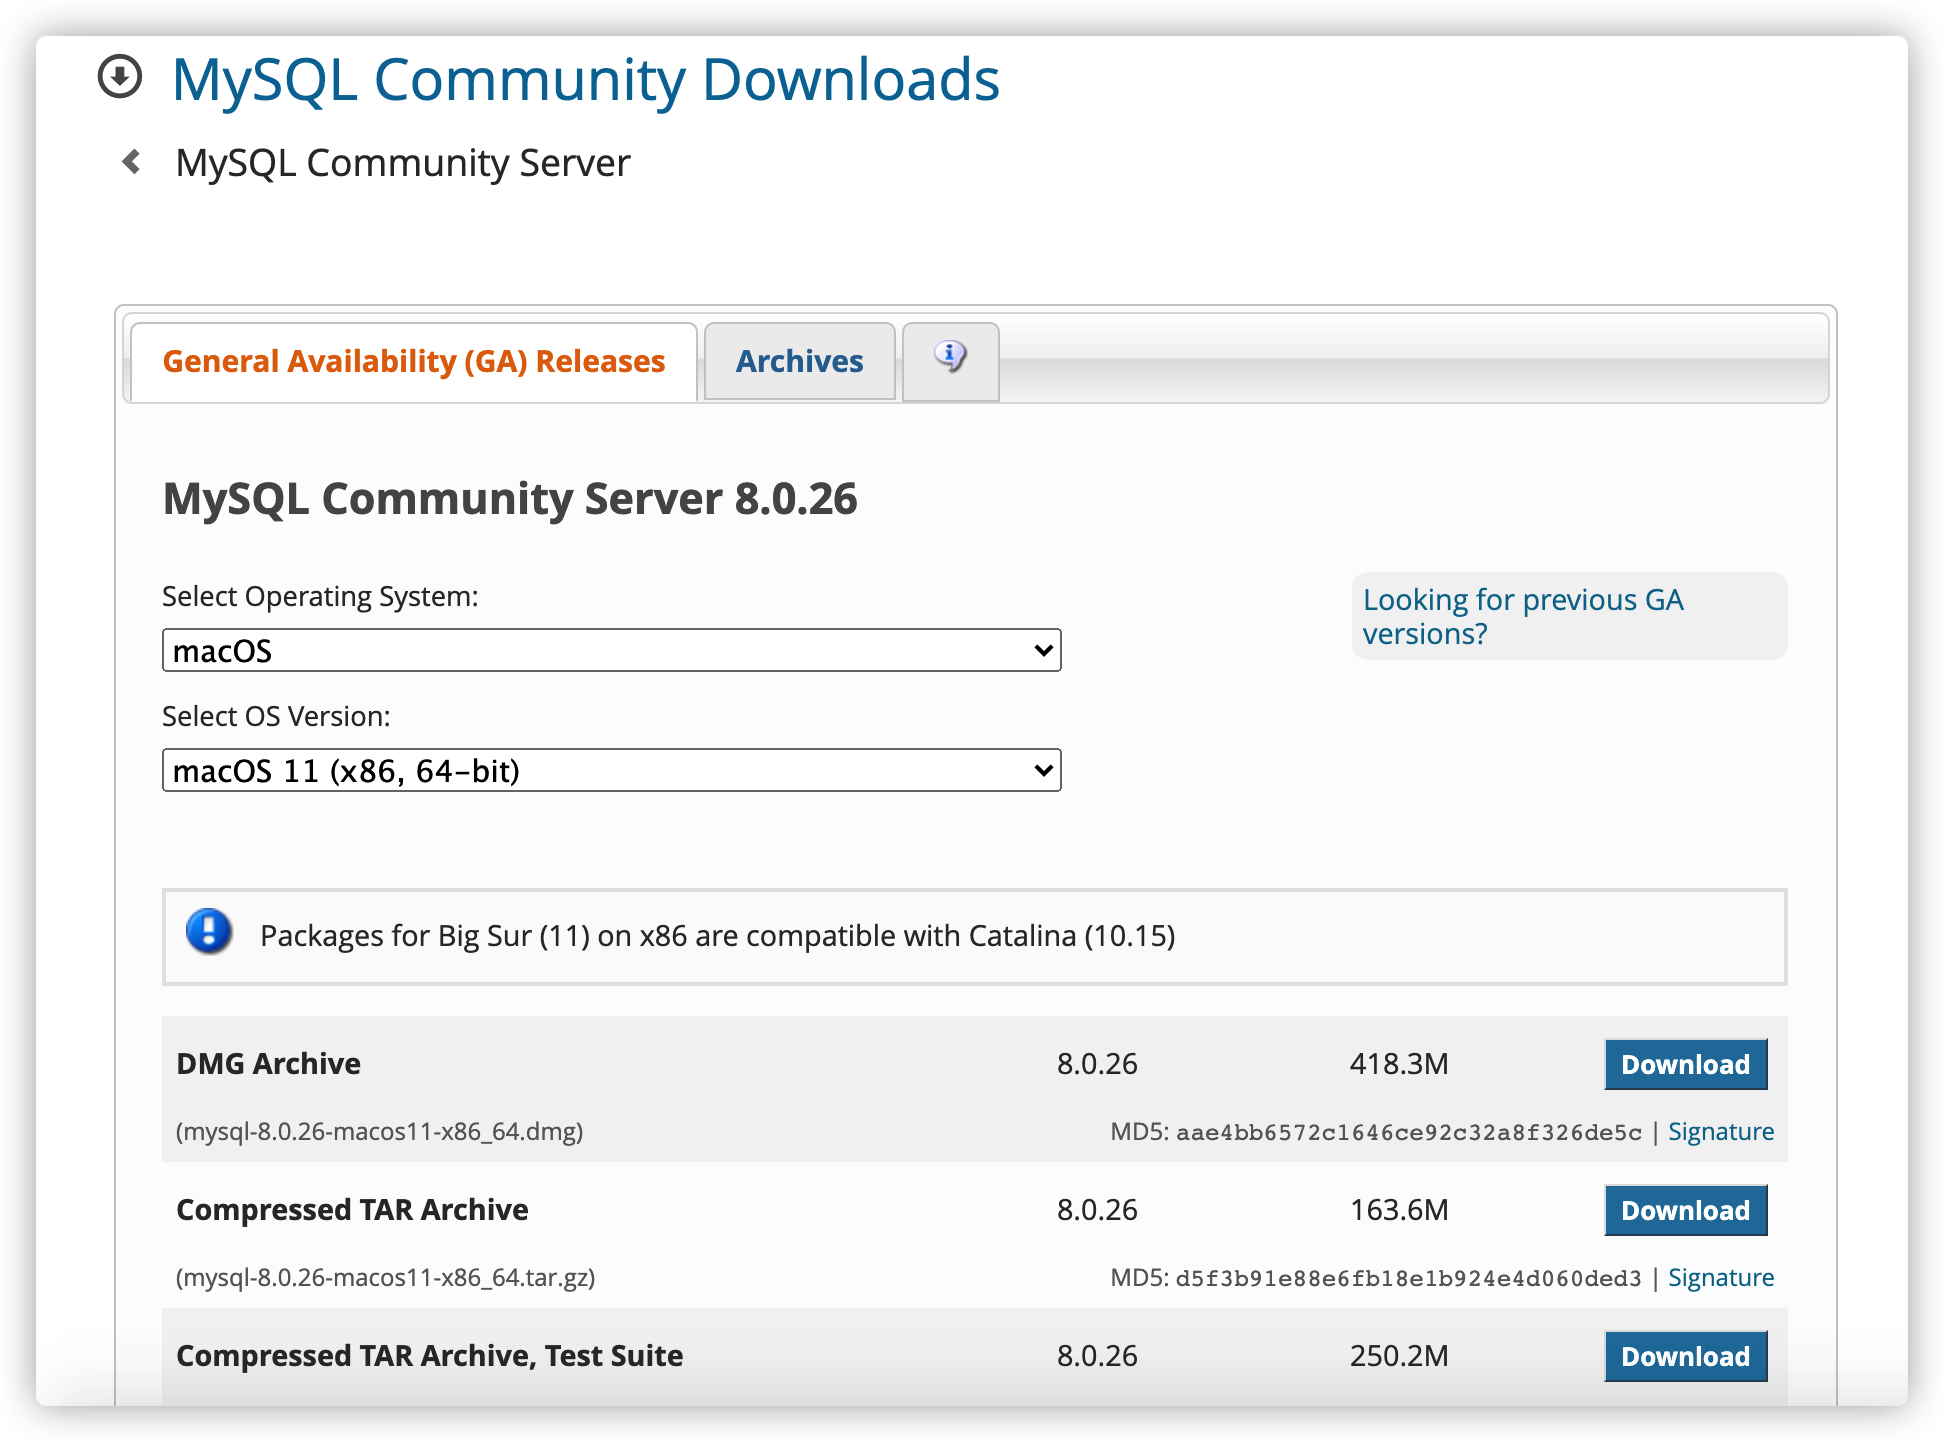Click the Big Sur compatibility notice text
1944x1442 pixels.
717,935
